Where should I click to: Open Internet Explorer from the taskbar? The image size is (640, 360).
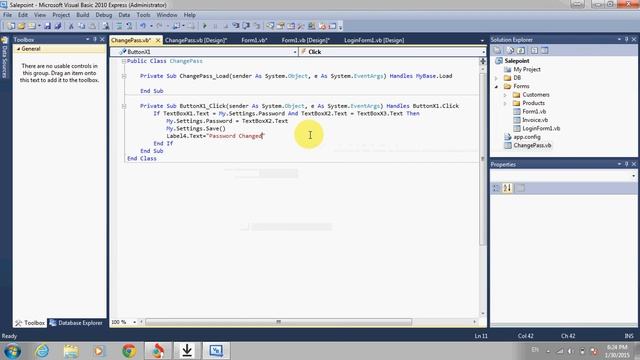[x=42, y=351]
